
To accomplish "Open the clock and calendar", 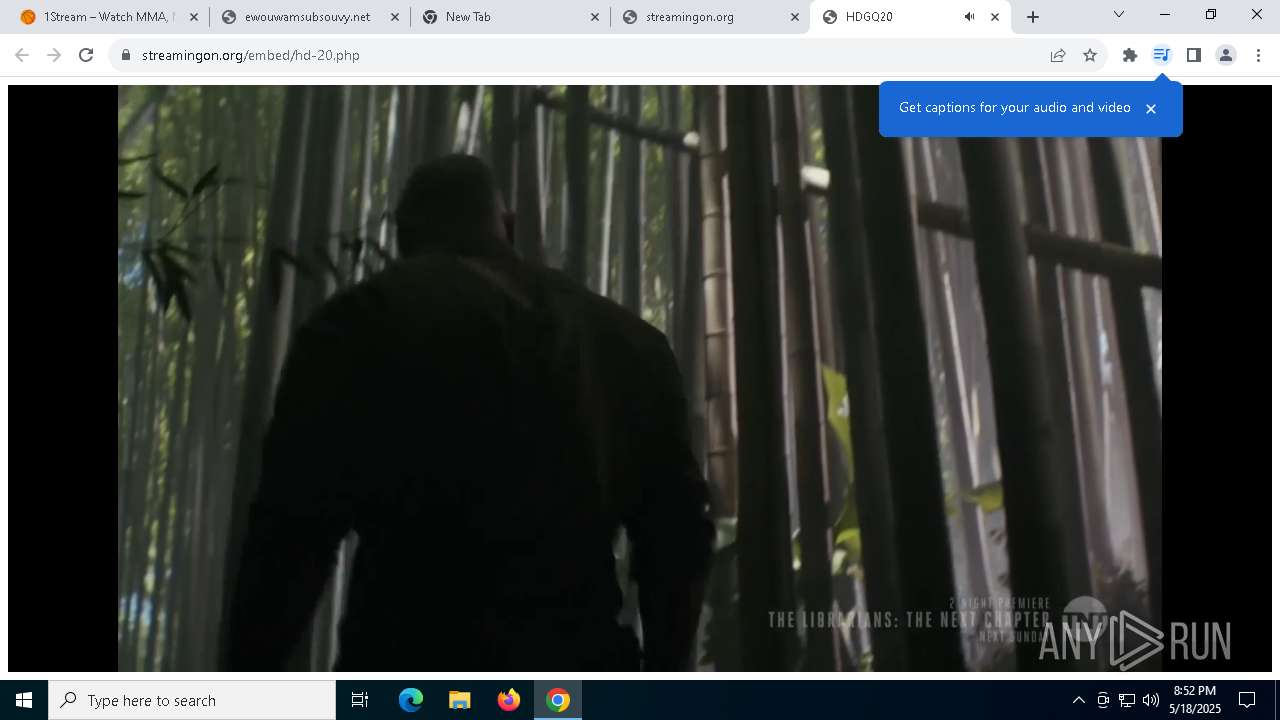I will point(1195,700).
